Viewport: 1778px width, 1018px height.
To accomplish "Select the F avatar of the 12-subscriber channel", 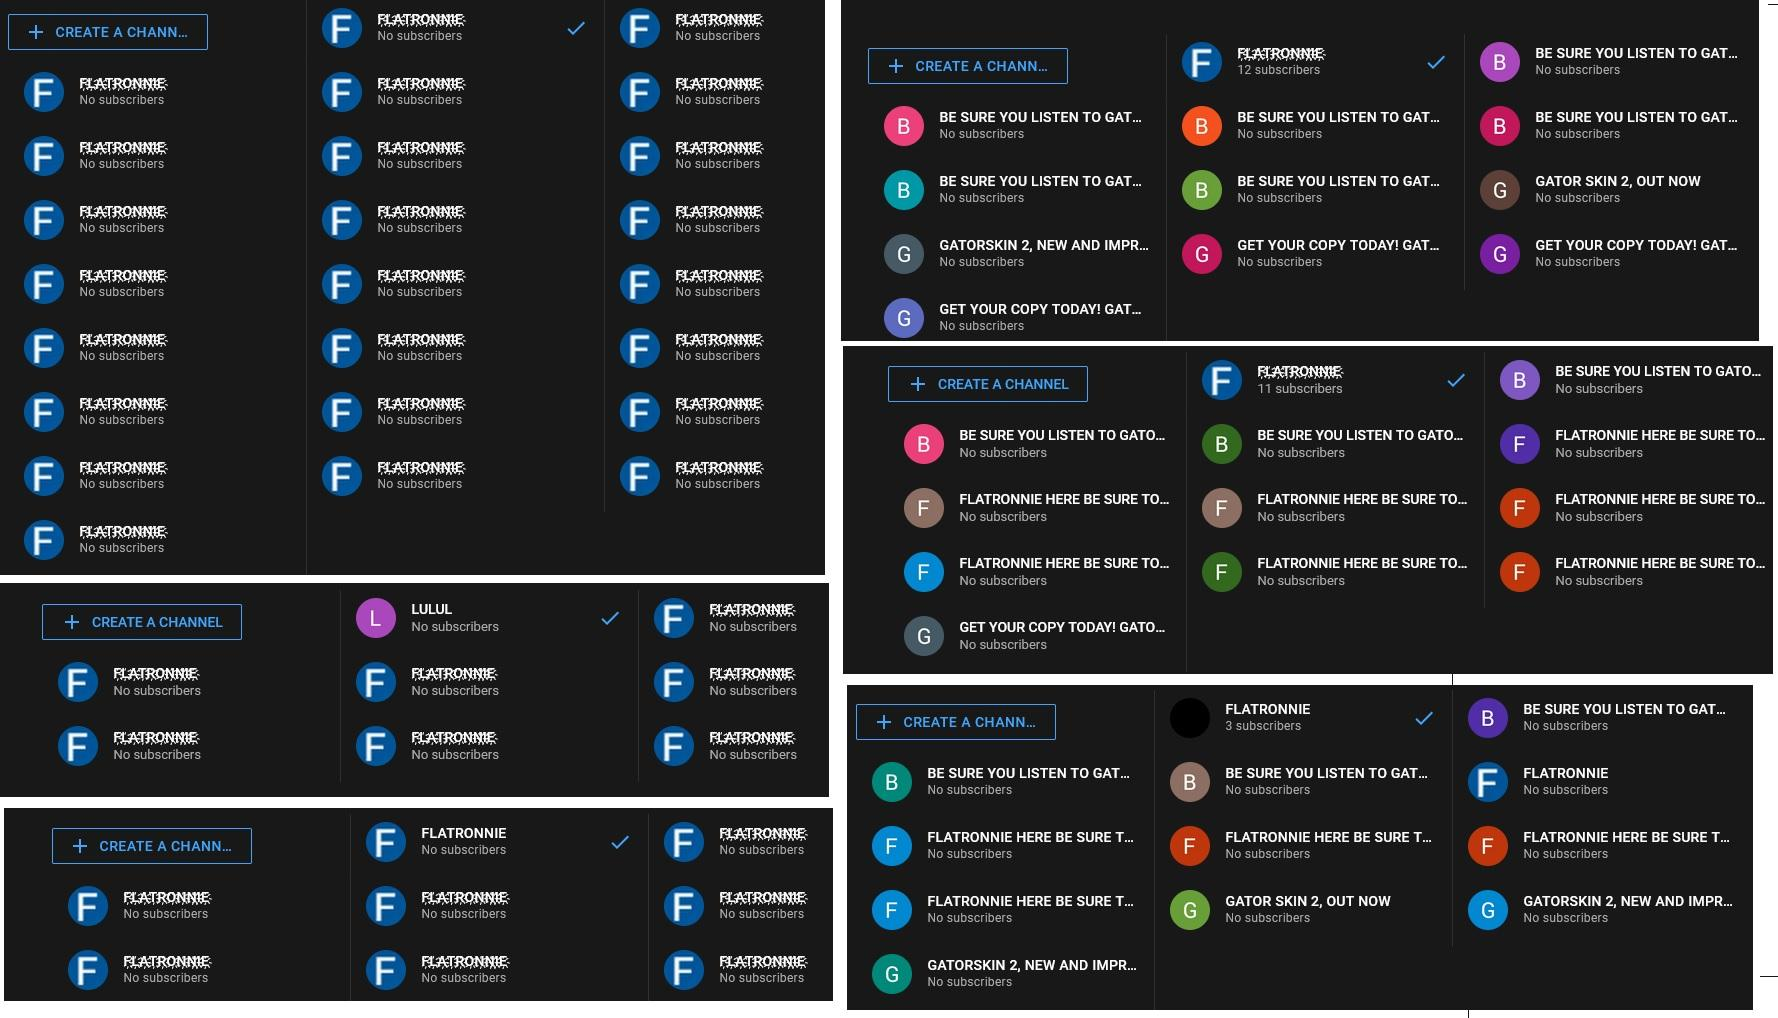I will point(1202,62).
